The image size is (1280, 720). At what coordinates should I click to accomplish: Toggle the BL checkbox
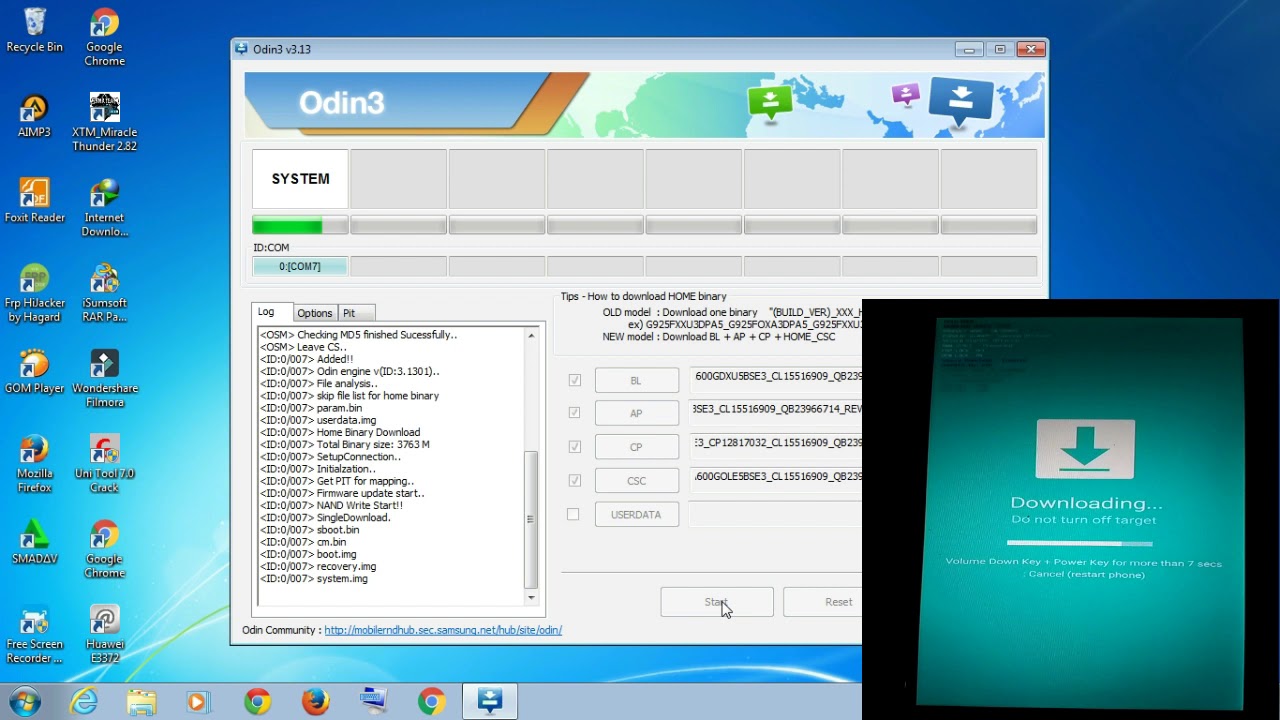[574, 380]
